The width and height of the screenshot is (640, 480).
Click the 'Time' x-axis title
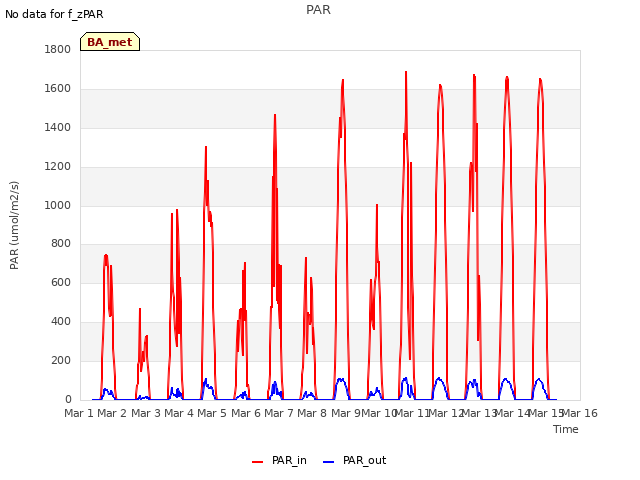pyautogui.click(x=566, y=429)
